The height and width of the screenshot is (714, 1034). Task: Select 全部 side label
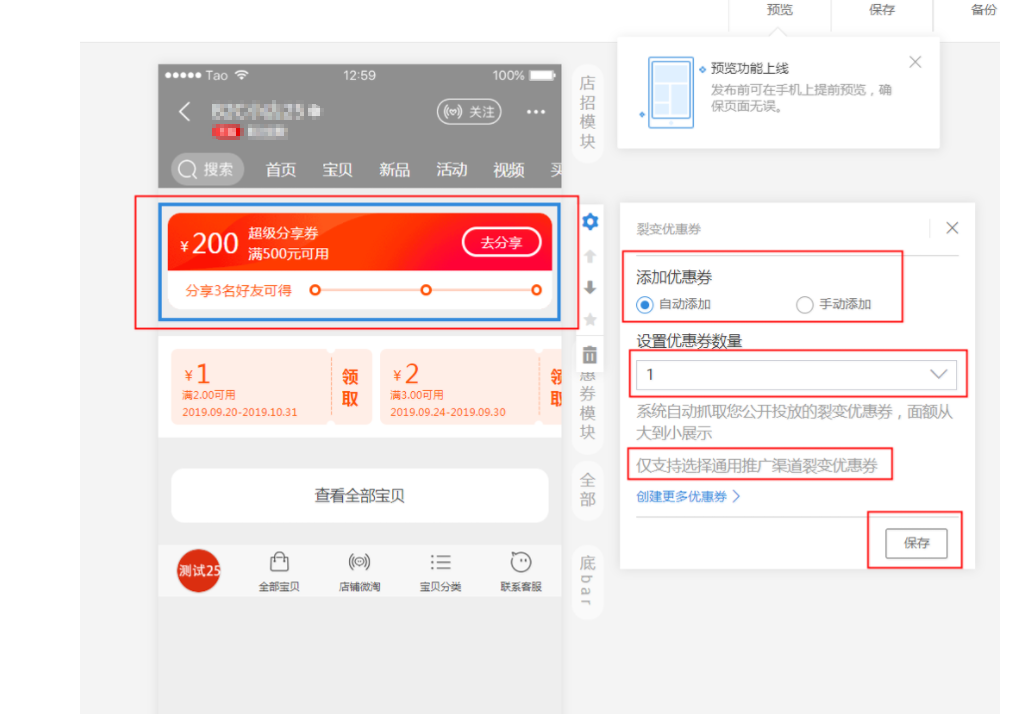point(588,490)
